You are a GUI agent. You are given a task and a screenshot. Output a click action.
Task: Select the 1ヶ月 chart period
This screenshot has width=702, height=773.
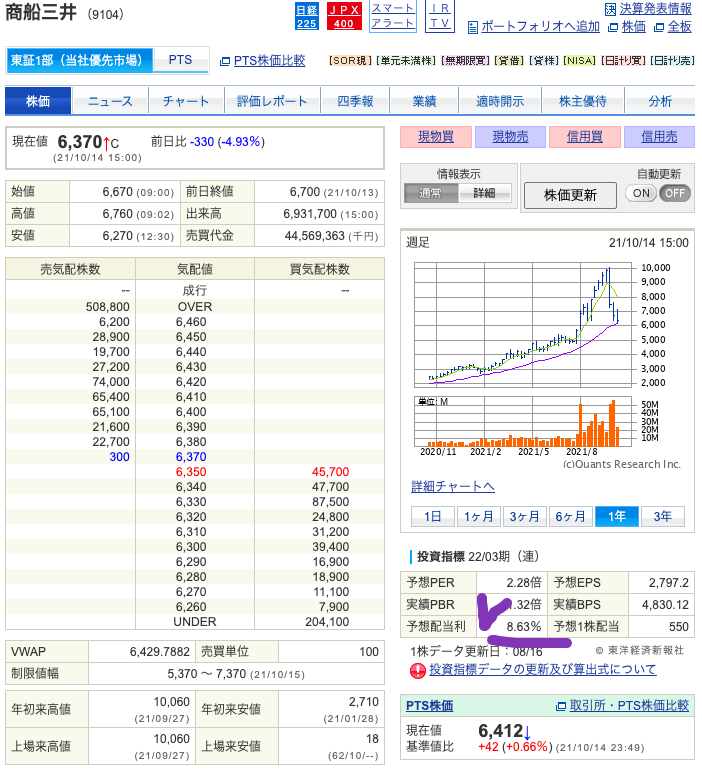tap(478, 516)
